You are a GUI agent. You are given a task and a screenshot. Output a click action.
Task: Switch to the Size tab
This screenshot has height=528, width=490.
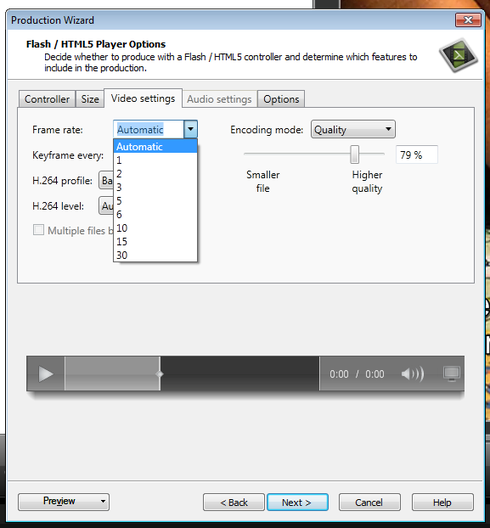pyautogui.click(x=90, y=99)
